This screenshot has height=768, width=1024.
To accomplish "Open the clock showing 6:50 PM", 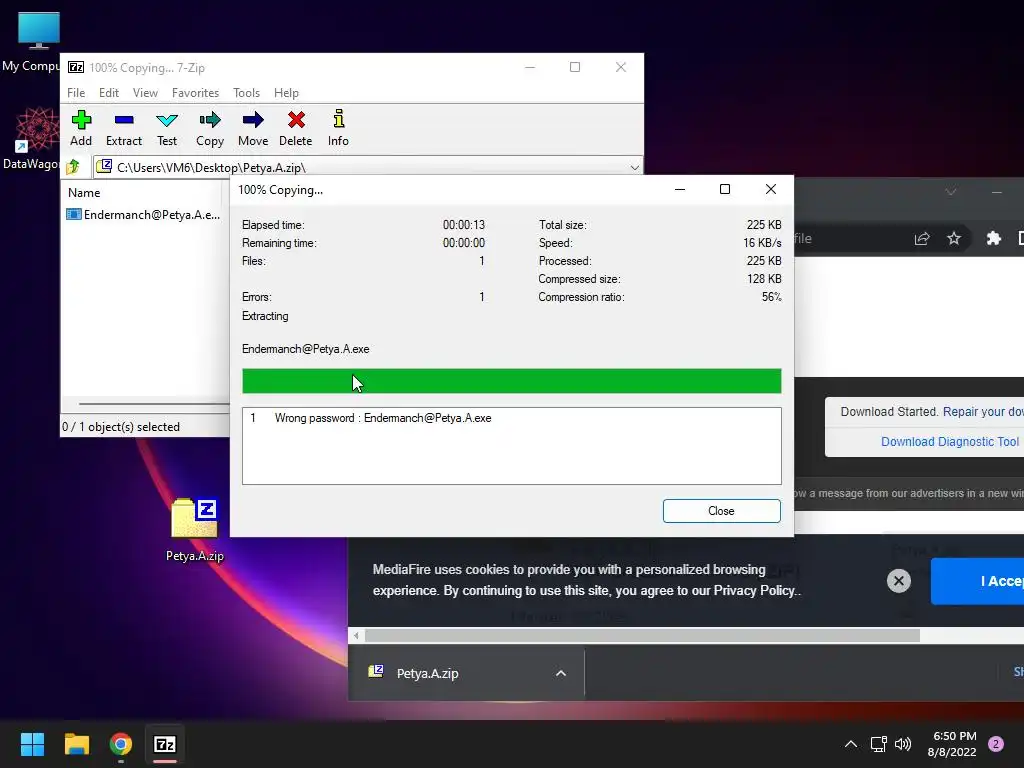I will [952, 744].
